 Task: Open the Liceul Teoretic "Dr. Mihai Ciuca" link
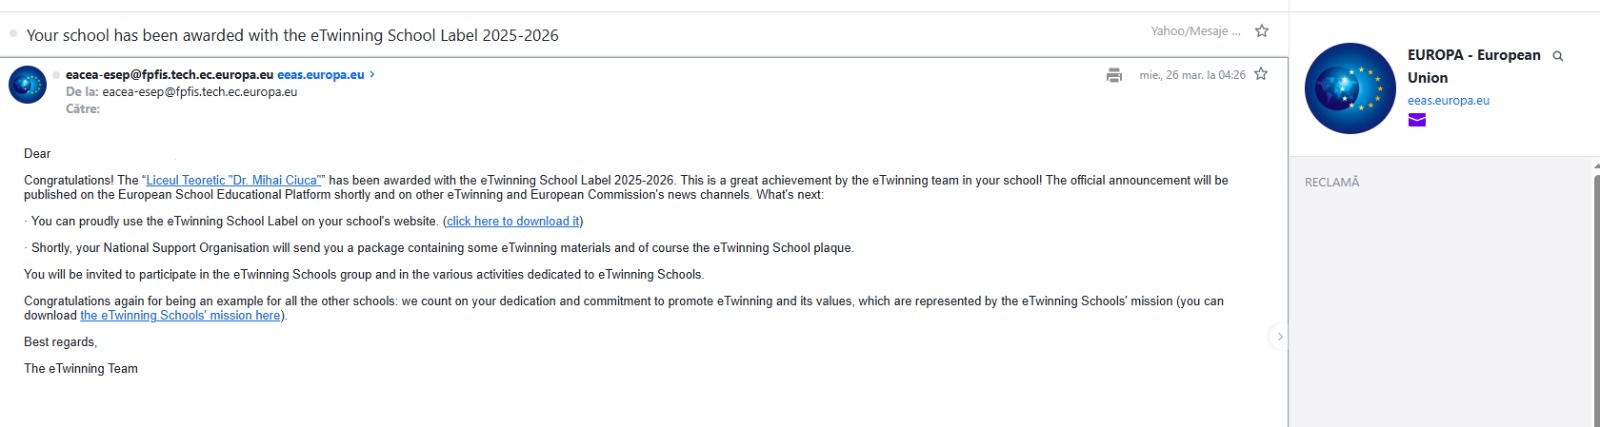pyautogui.click(x=233, y=181)
